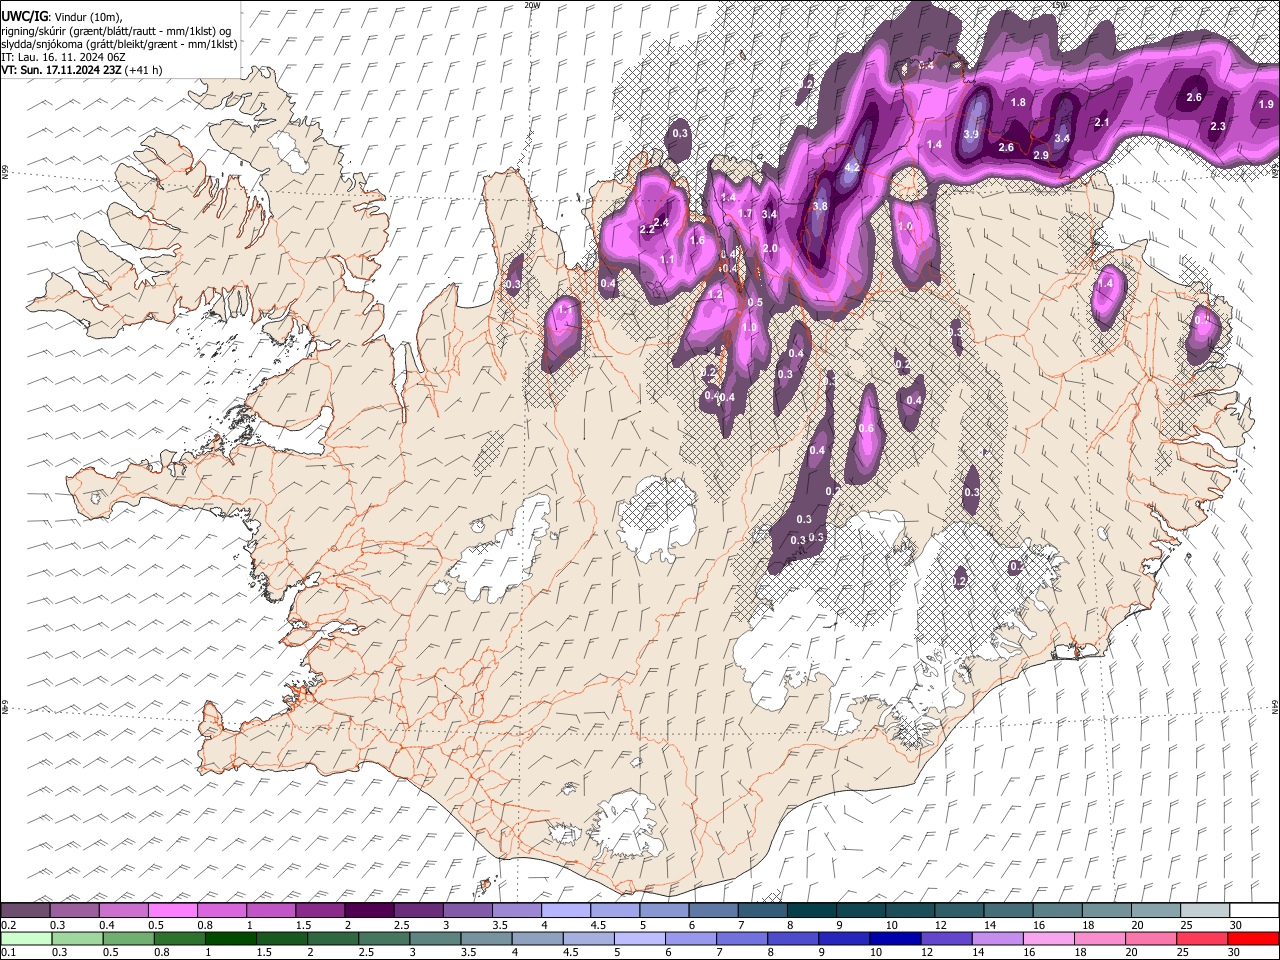
Task: Click the 20W longitude label
Action: [x=532, y=5]
